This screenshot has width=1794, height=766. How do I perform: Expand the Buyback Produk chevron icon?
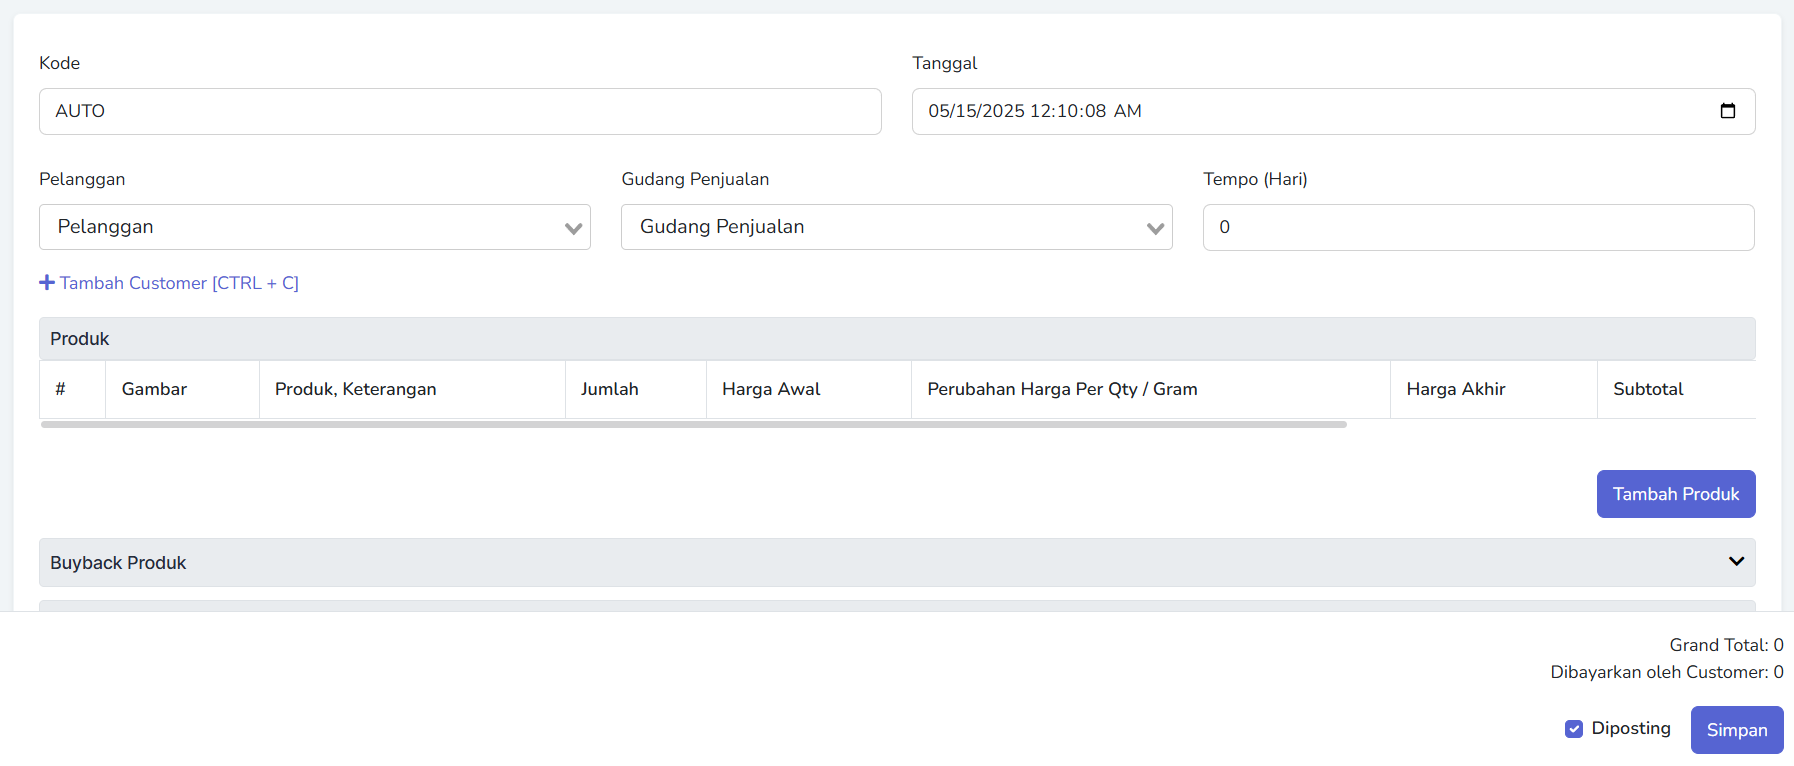(x=1736, y=562)
